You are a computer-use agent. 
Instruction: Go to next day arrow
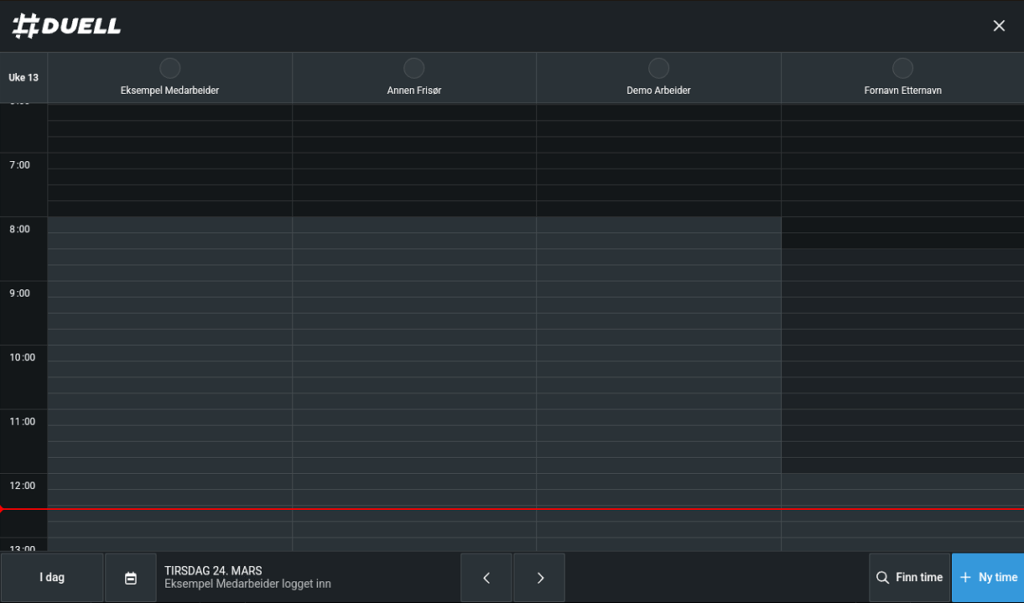pyautogui.click(x=540, y=578)
